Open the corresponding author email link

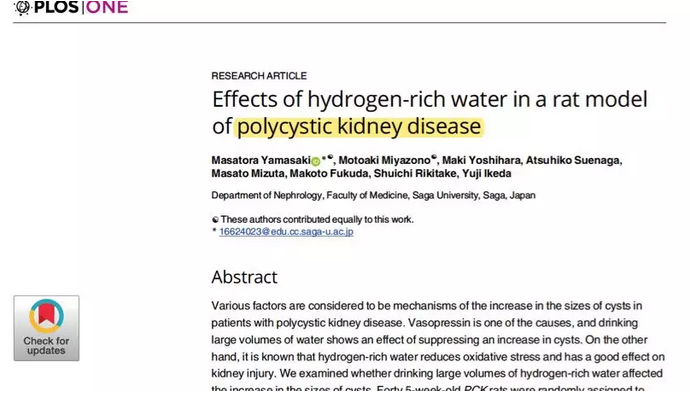click(286, 232)
